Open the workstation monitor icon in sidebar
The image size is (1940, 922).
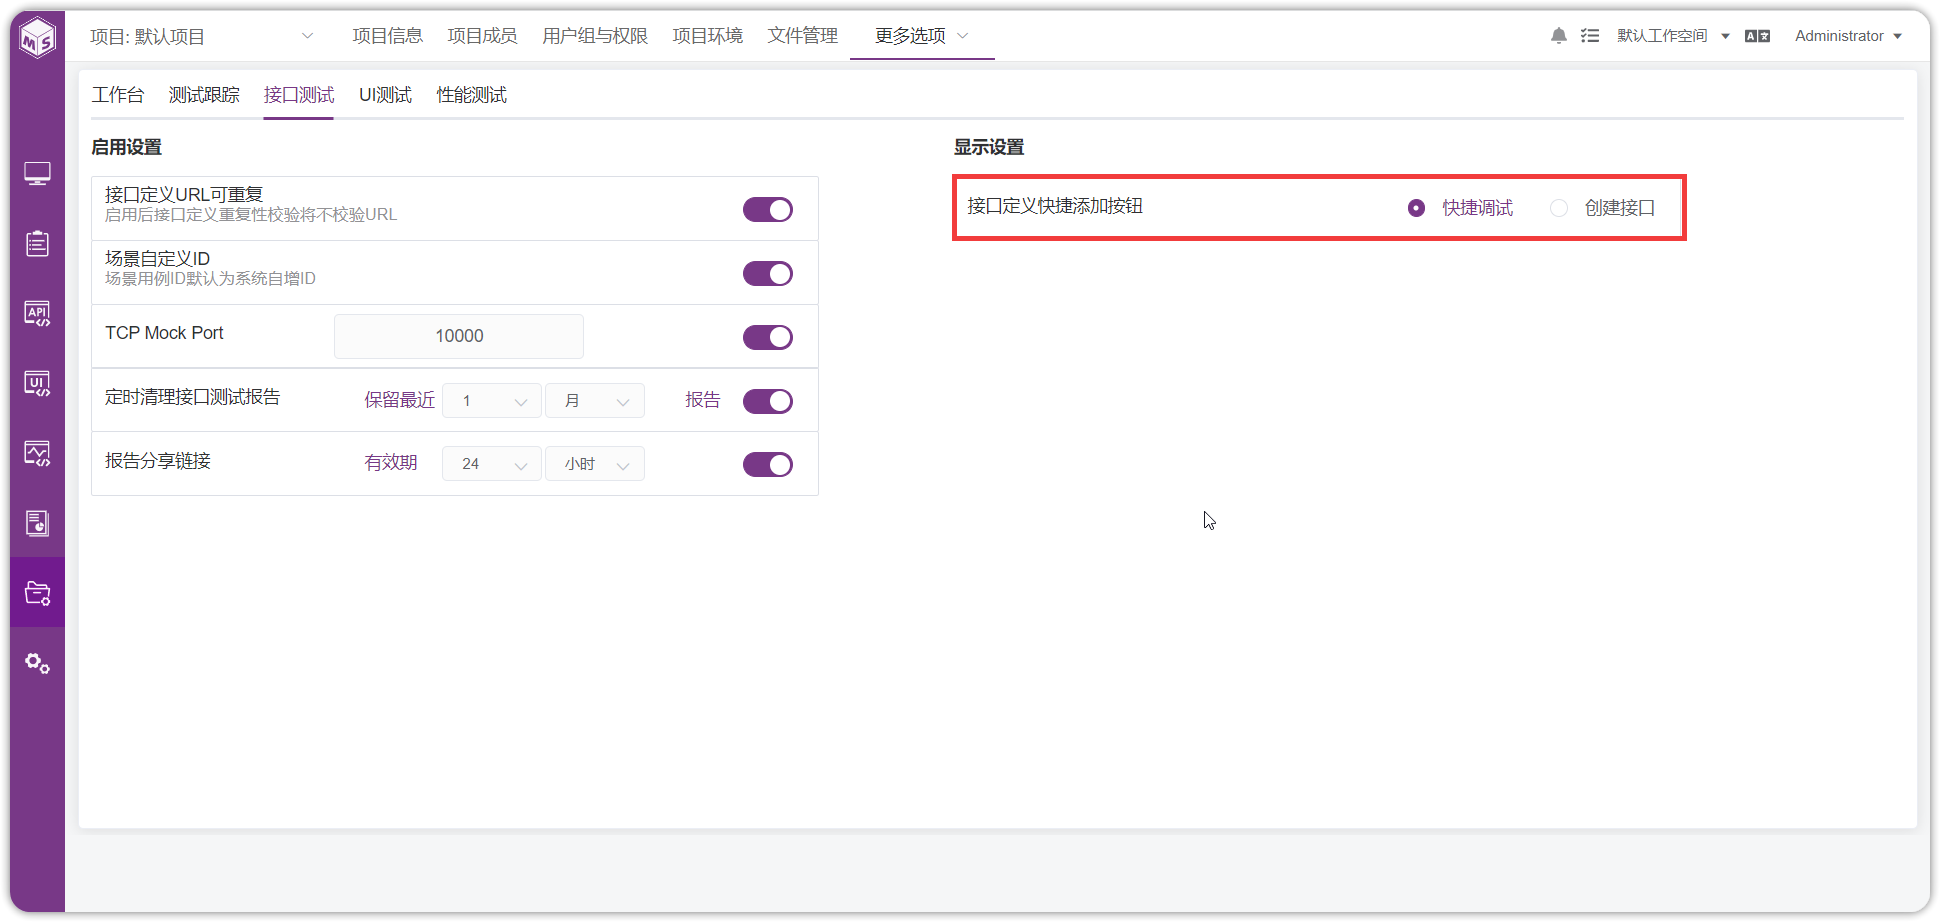37,174
